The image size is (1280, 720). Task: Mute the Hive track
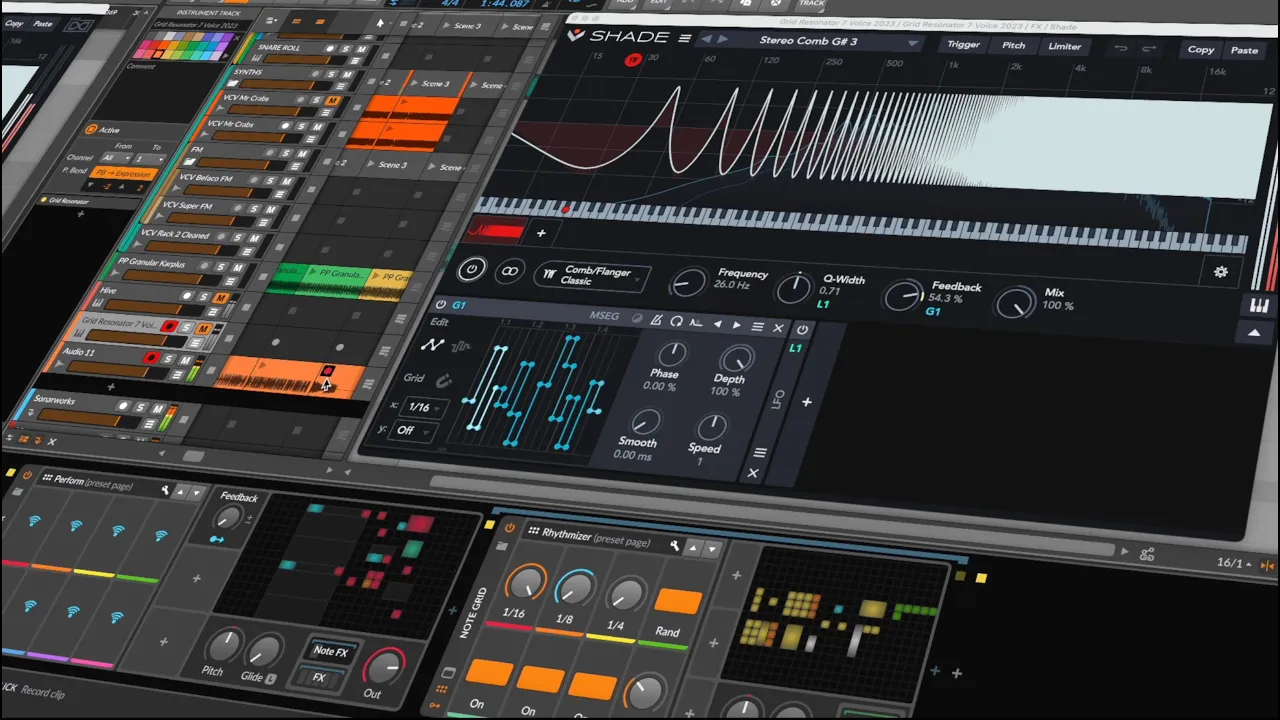[220, 297]
